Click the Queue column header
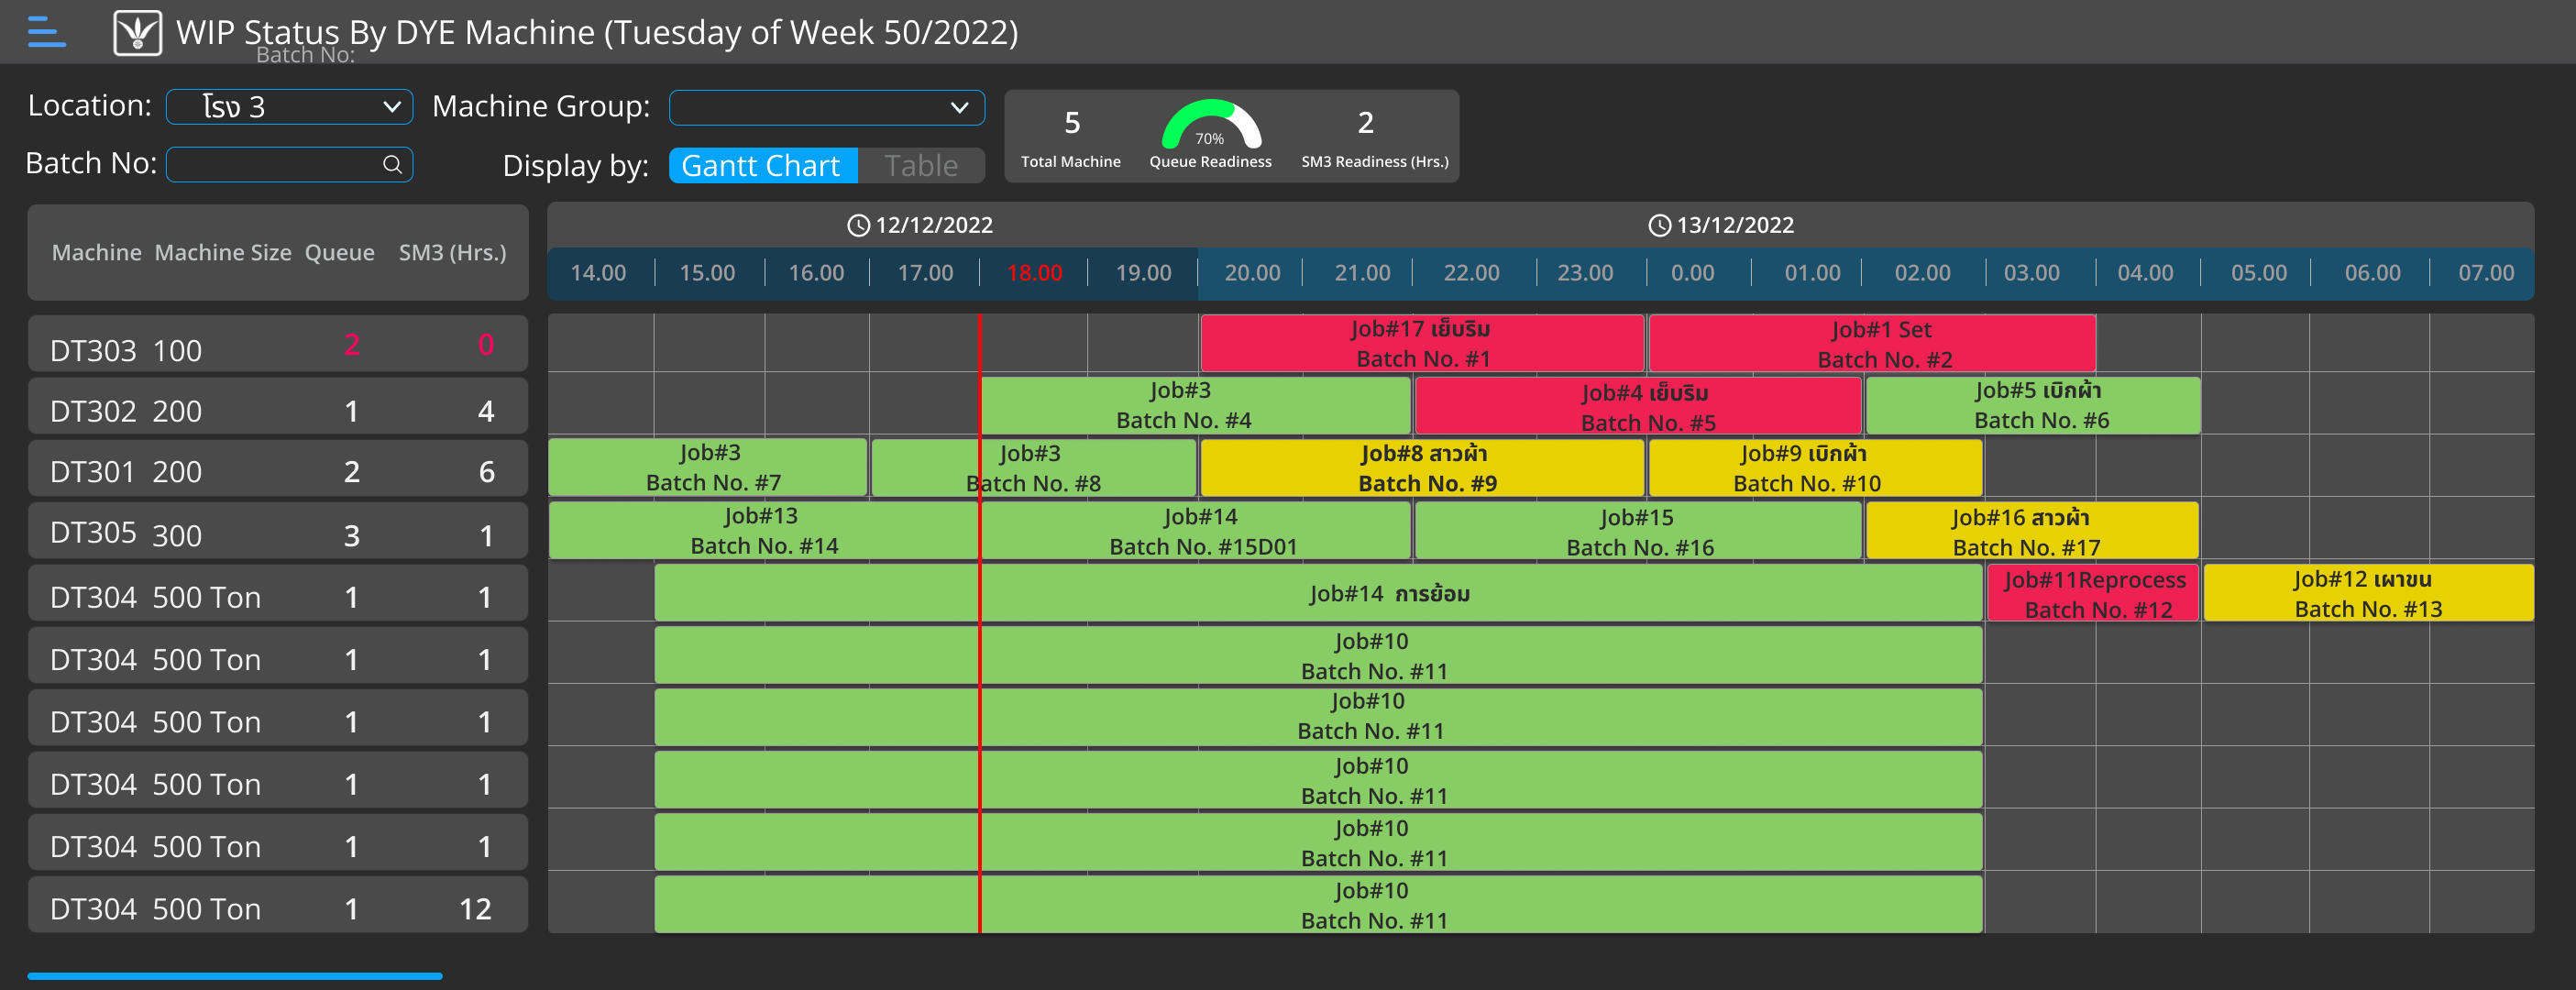 pyautogui.click(x=340, y=253)
